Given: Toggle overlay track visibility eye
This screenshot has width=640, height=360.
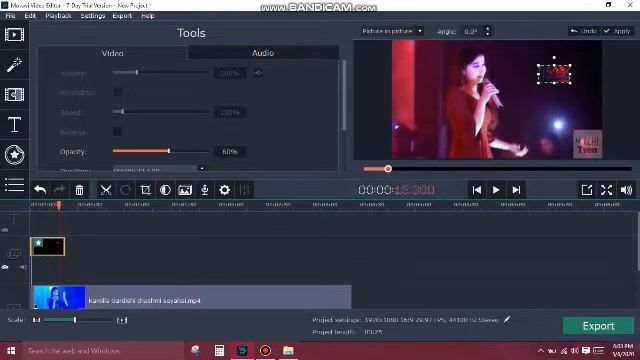Looking at the screenshot, I should point(5,267).
